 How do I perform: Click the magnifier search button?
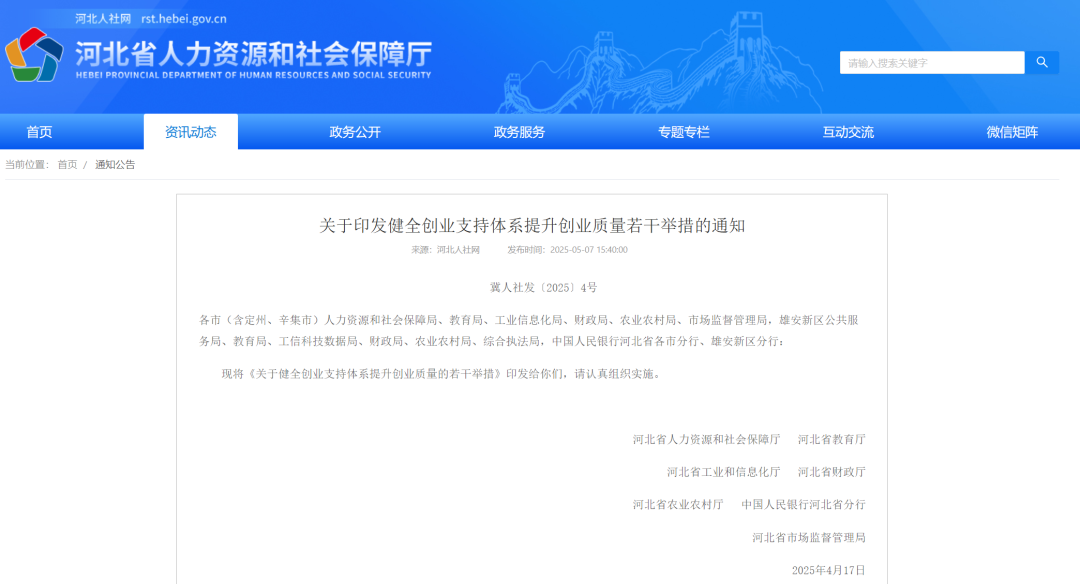click(1042, 62)
